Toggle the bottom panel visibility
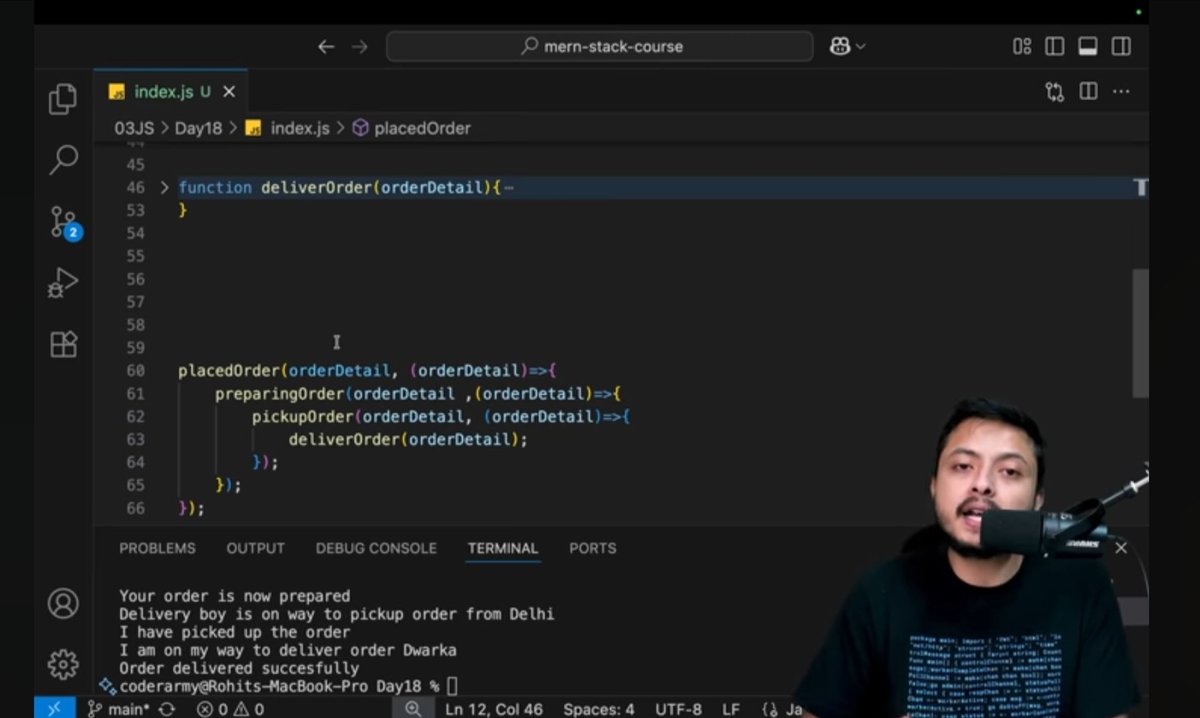The image size is (1200, 718). click(x=1087, y=46)
